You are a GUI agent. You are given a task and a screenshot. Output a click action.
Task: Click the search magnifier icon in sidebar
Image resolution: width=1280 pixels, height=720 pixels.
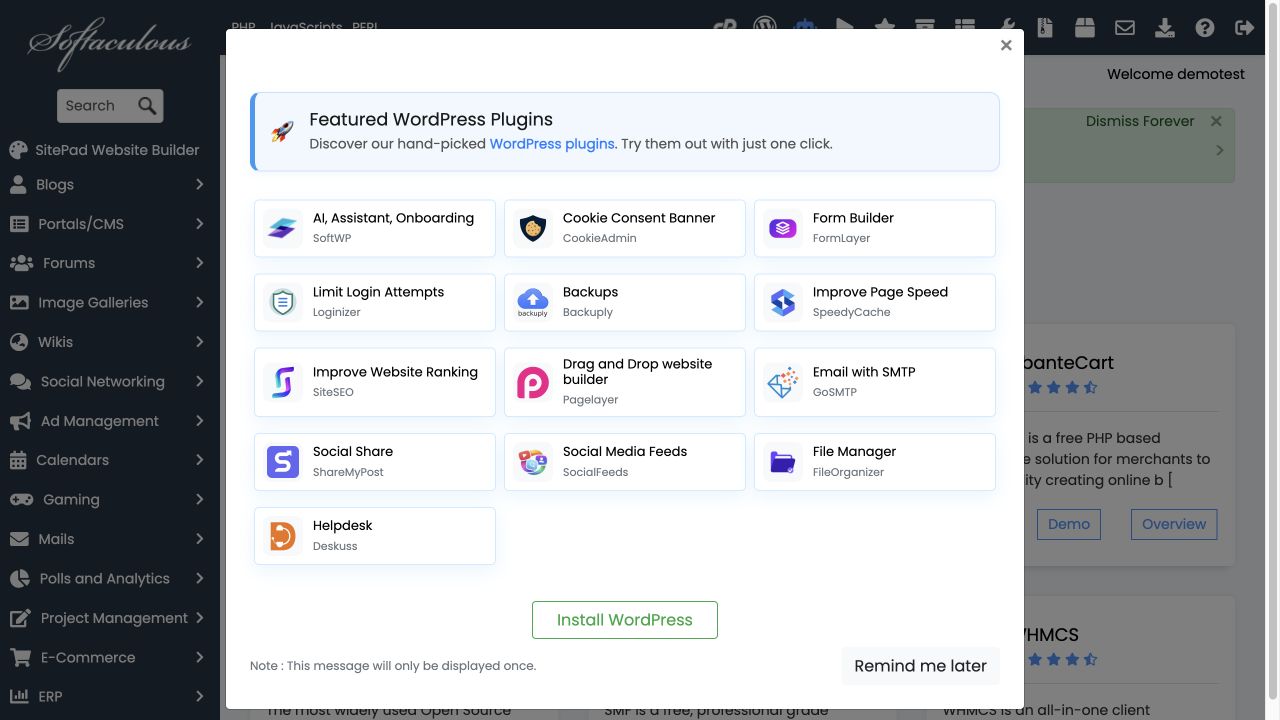[x=147, y=106]
